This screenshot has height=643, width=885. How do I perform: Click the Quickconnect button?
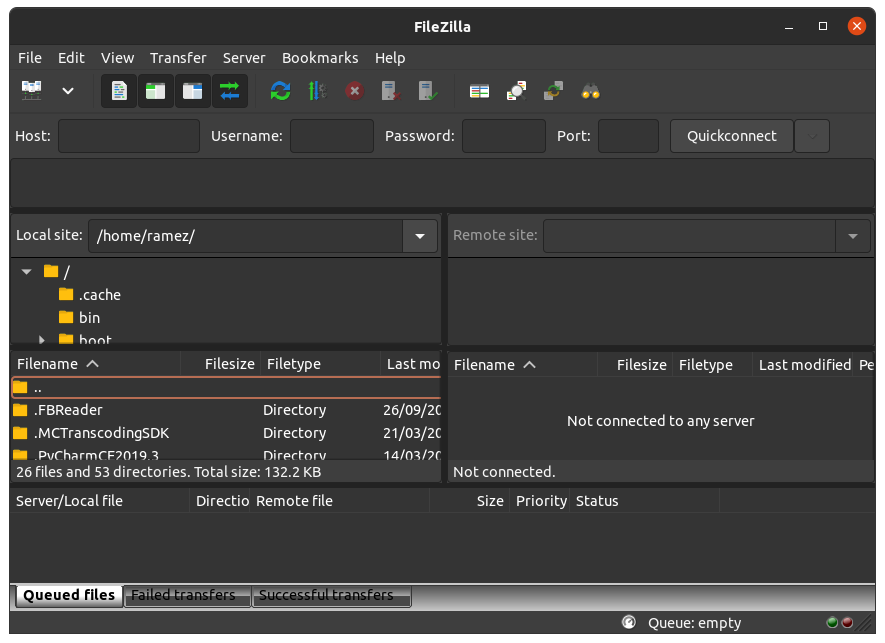pyautogui.click(x=731, y=136)
